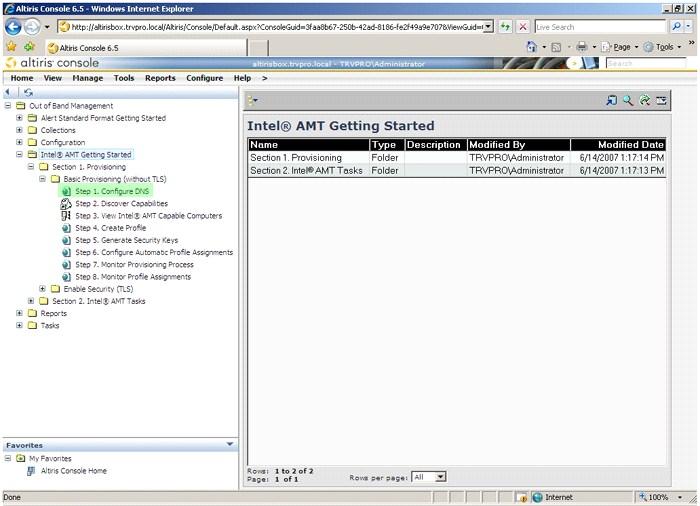Select the Altiris Console 6.5 browser tab
Screen dimensions: 700x506
click(x=146, y=47)
